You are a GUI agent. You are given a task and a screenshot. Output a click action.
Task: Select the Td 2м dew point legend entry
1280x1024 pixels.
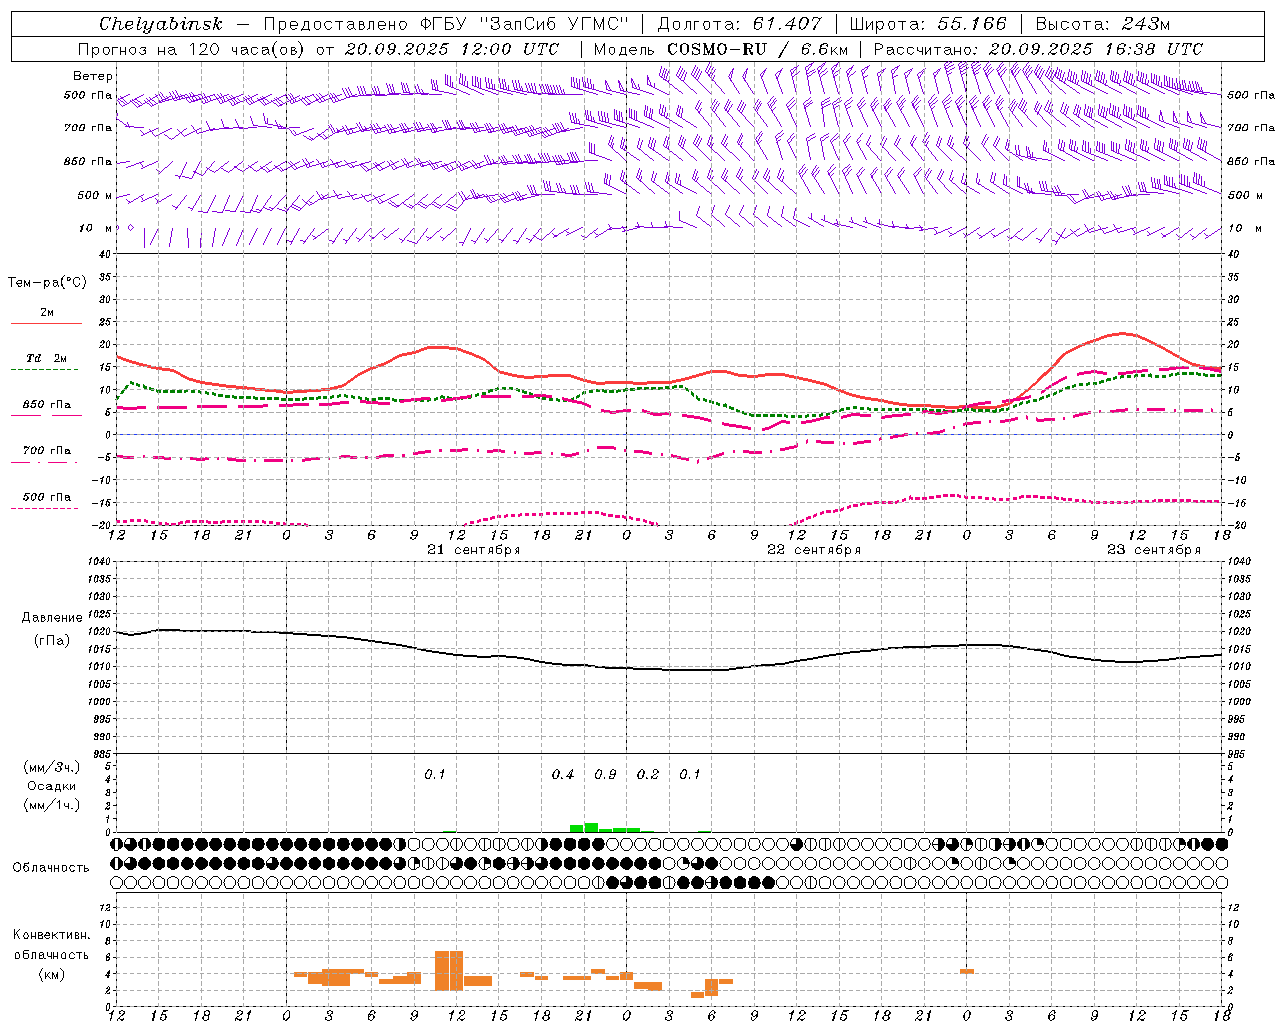pyautogui.click(x=46, y=358)
